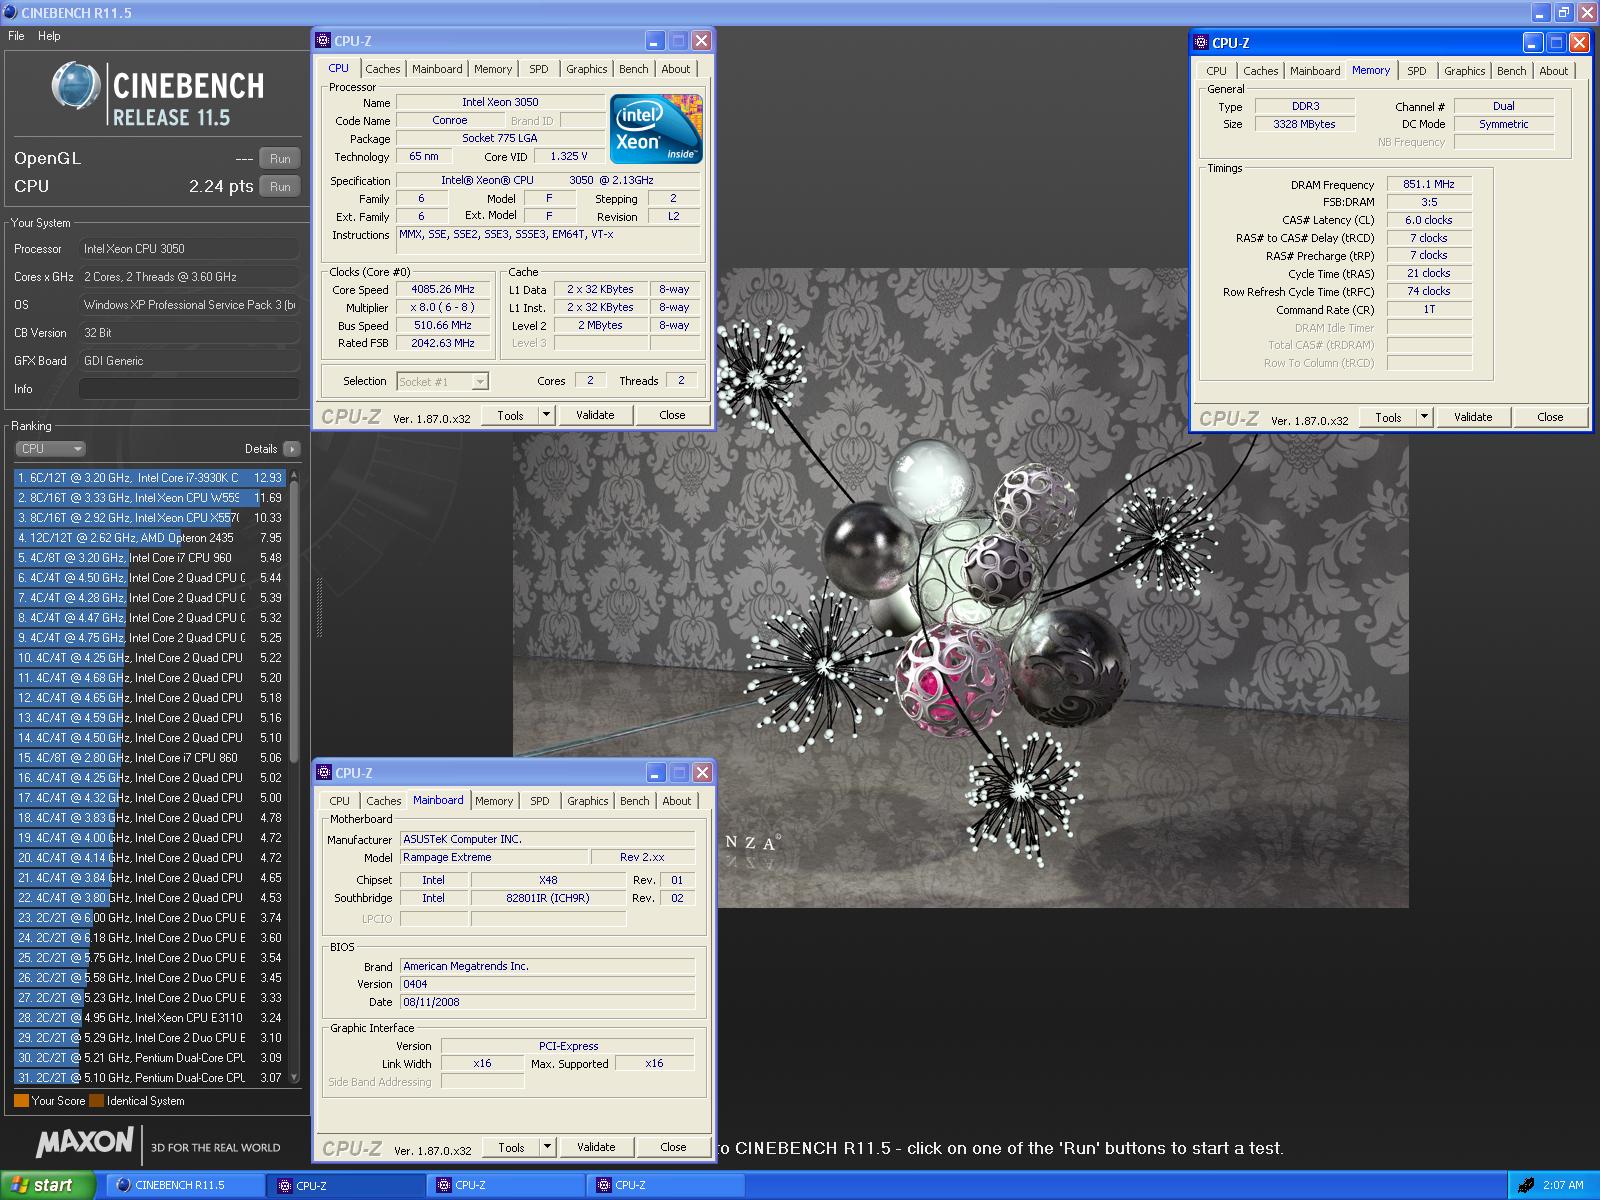Click the Your Score orange swatch
1600x1200 pixels.
(21, 1101)
